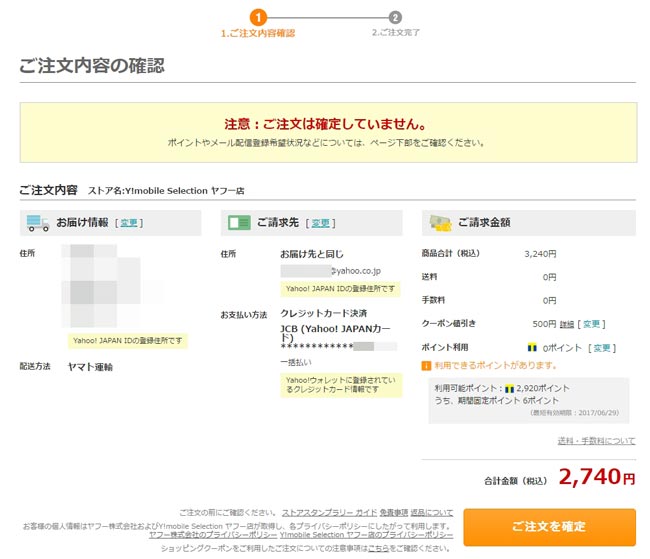
Task: Click the 注意:ご注文は確定していません warning heading
Action: [325, 124]
